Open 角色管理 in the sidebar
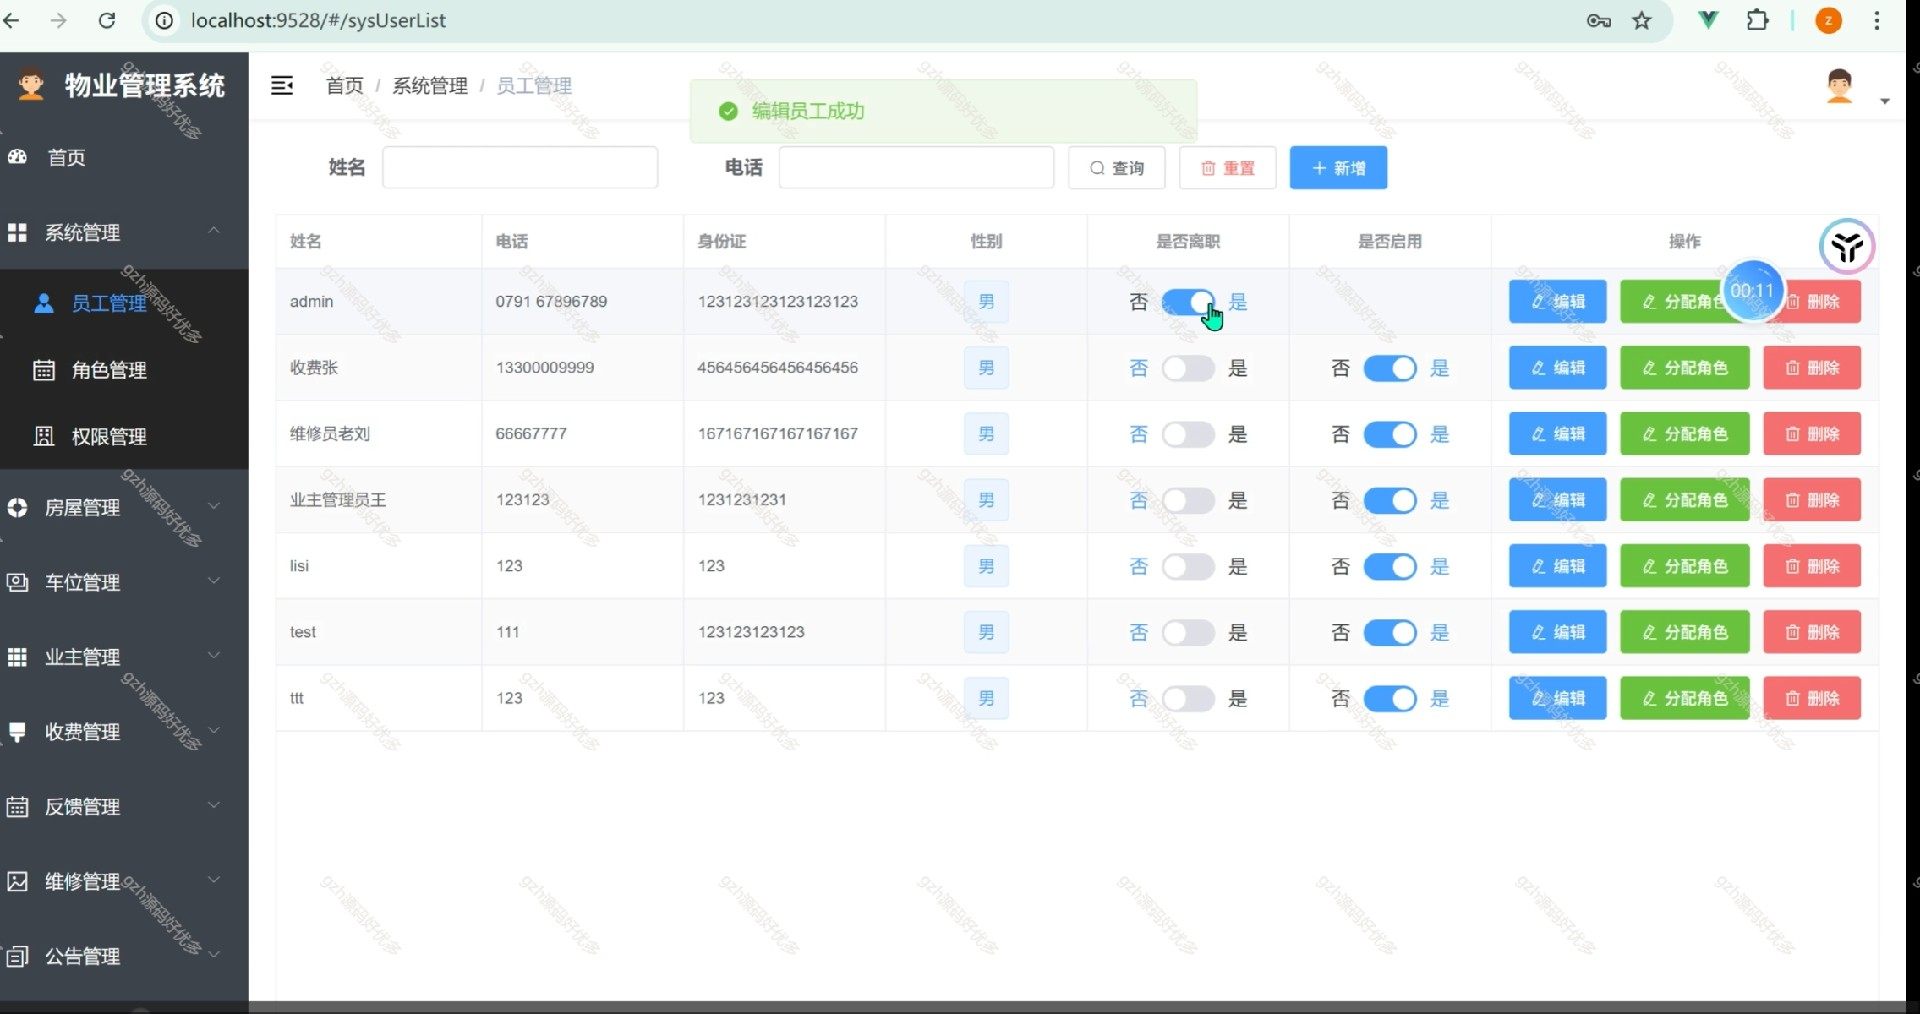This screenshot has width=1920, height=1014. point(109,370)
